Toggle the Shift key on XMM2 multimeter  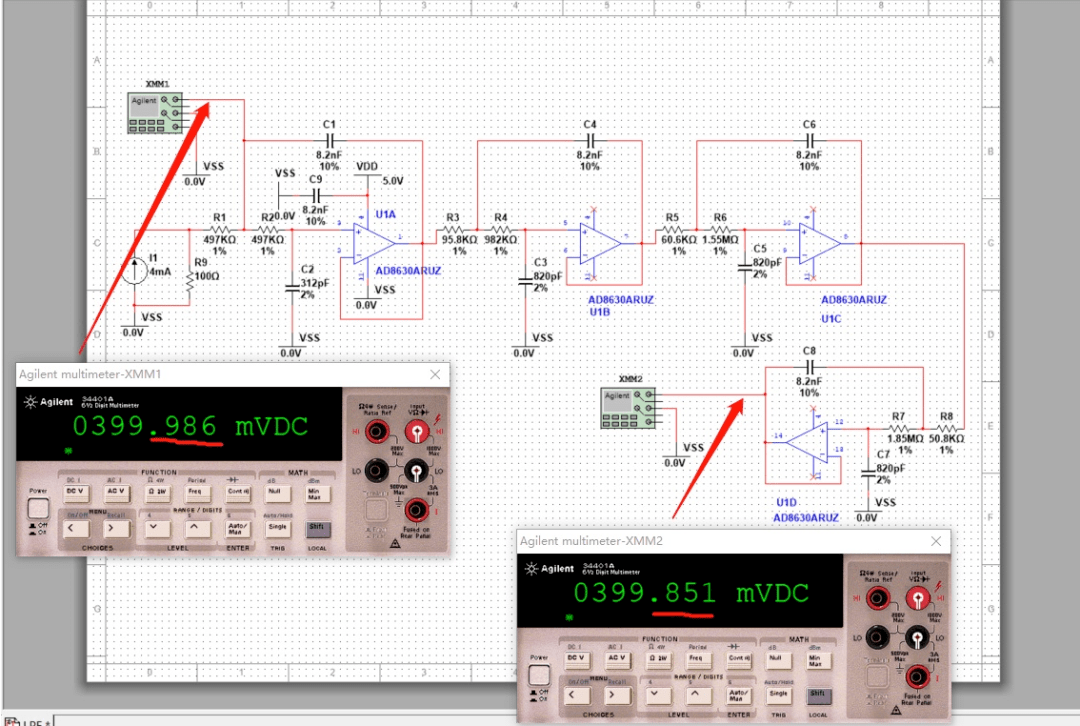tap(818, 695)
